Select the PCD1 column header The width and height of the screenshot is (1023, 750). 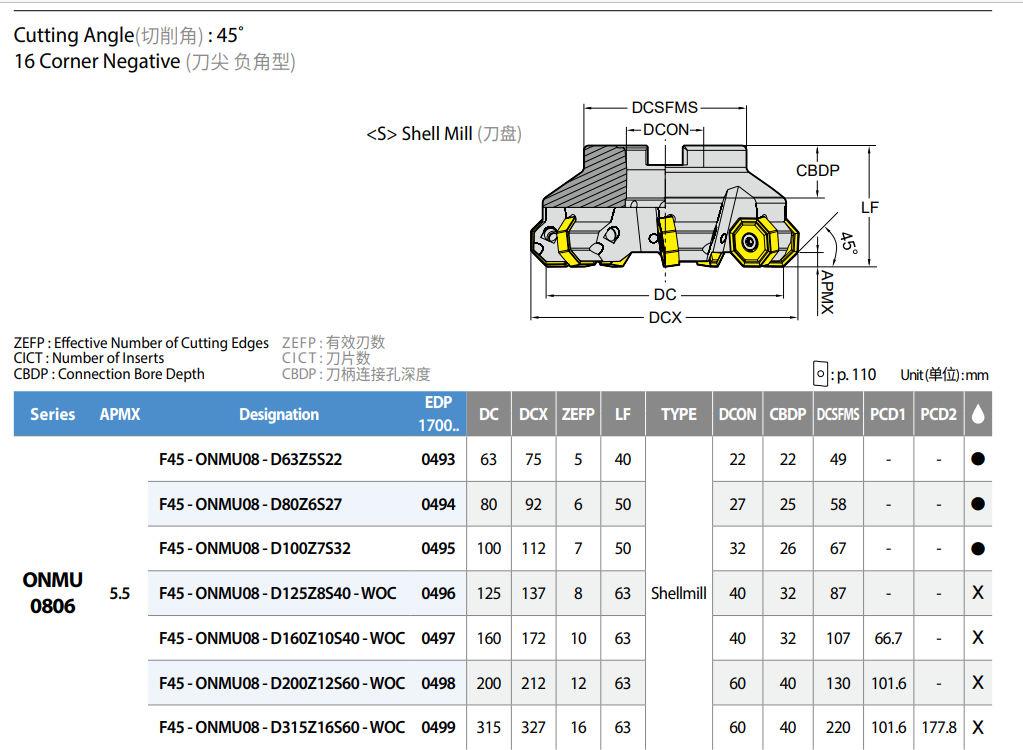(x=888, y=414)
